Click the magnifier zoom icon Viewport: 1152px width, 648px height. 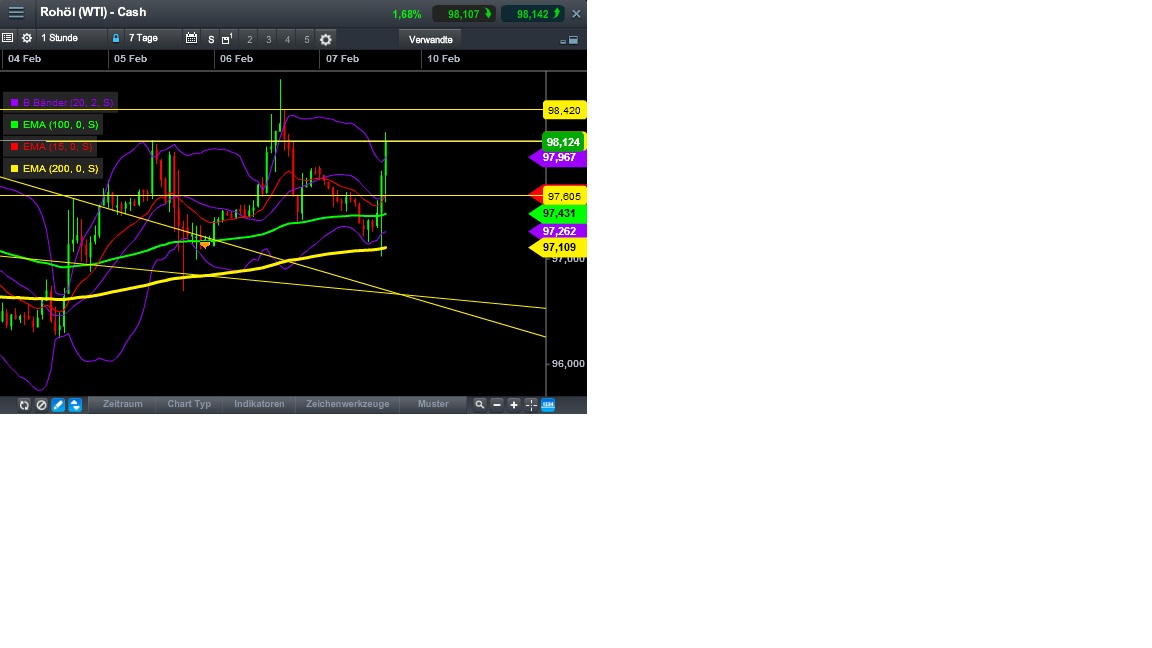(480, 404)
